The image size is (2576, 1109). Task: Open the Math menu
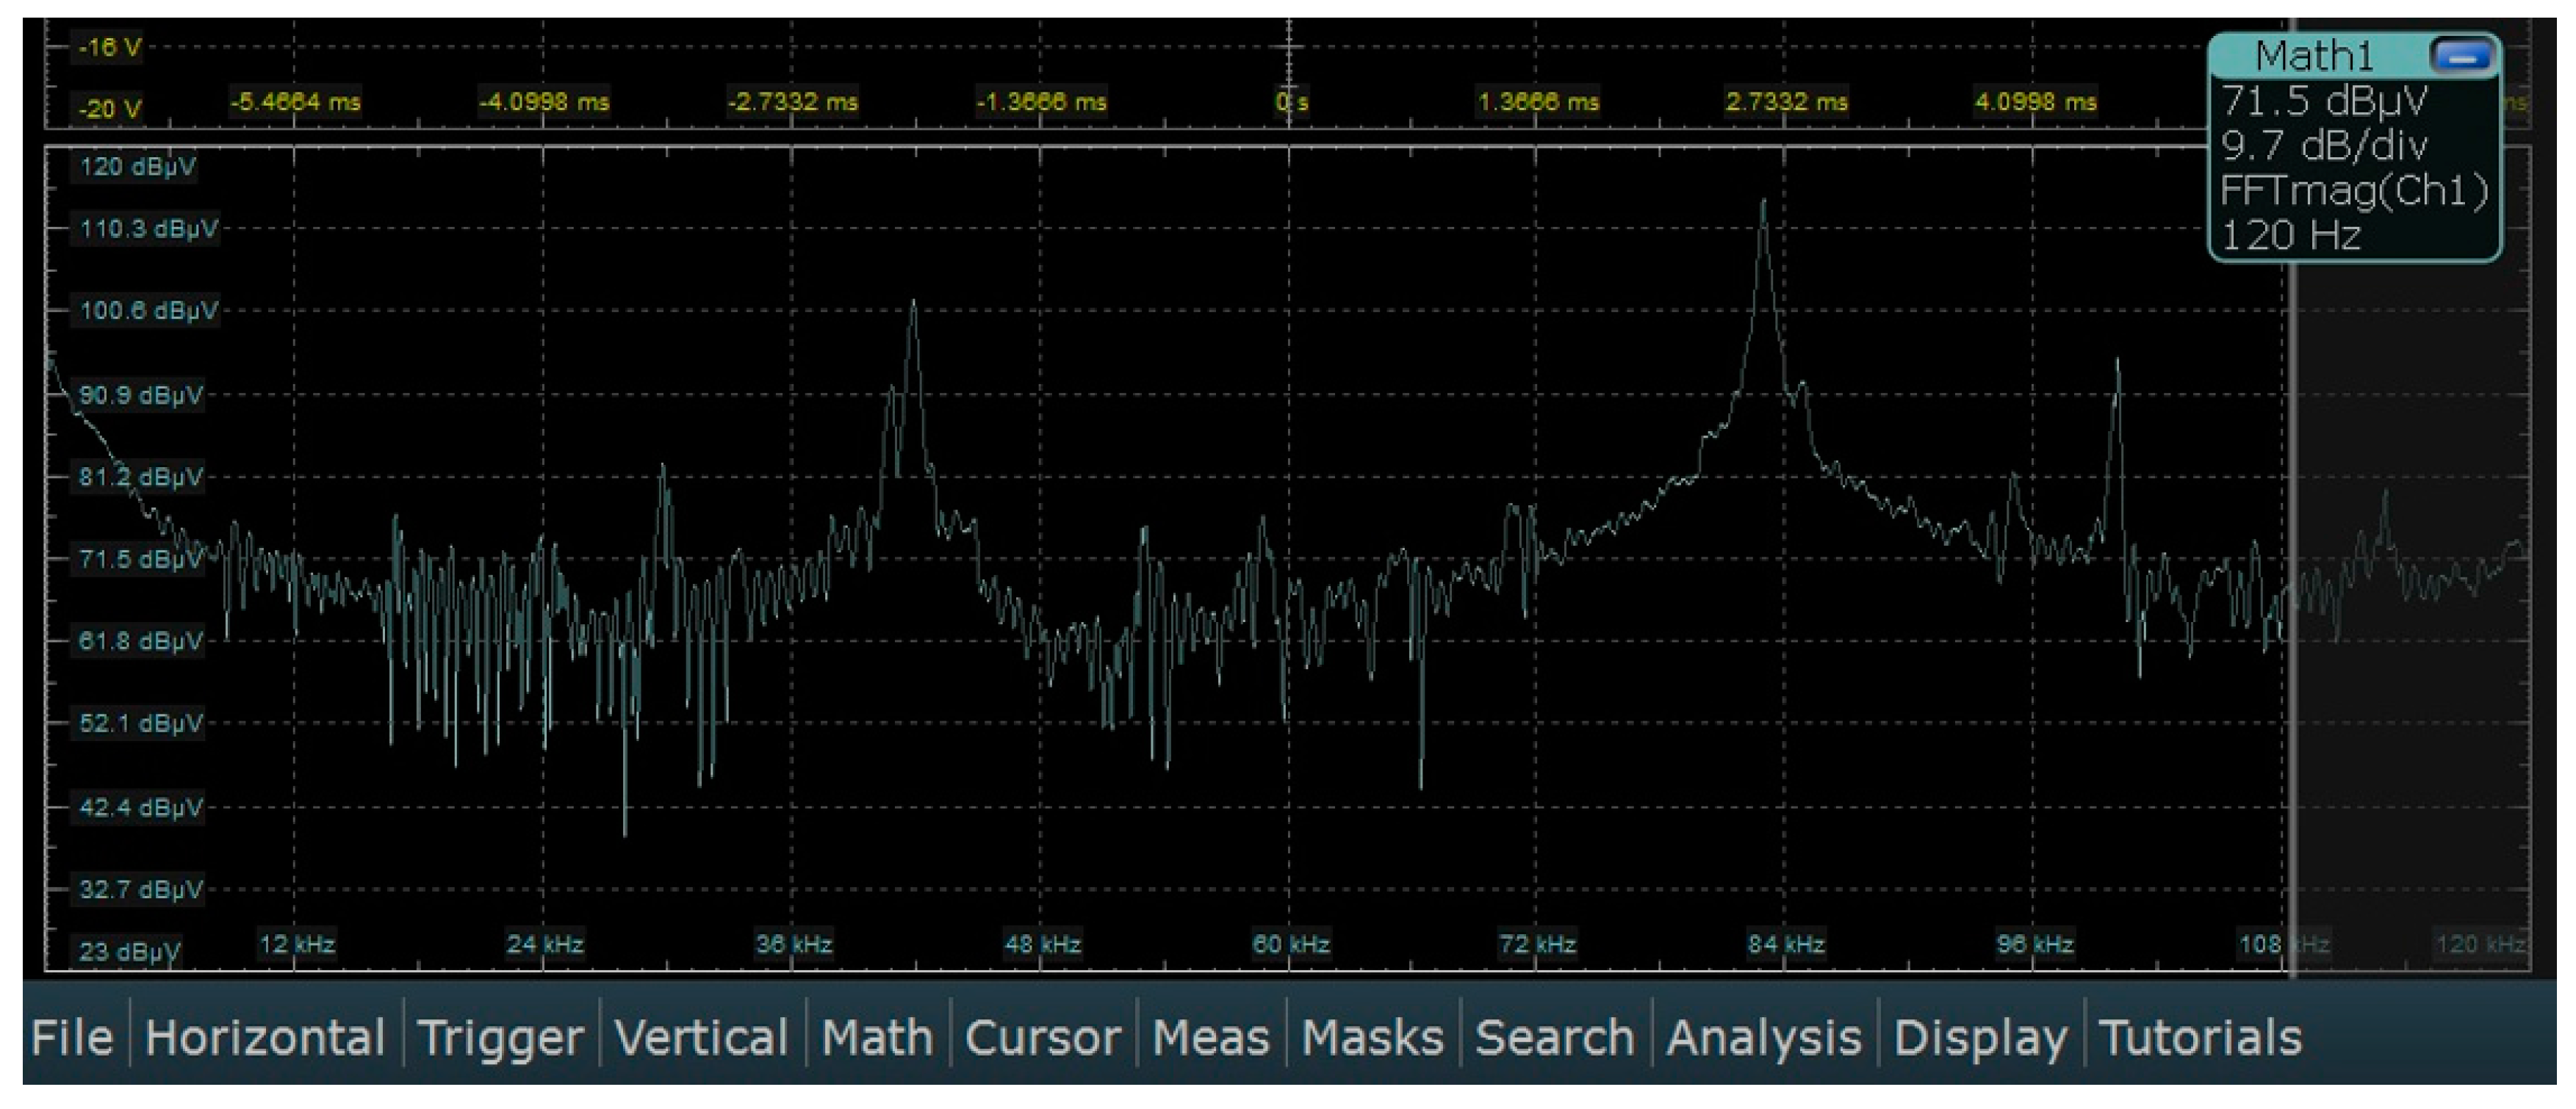(877, 1036)
